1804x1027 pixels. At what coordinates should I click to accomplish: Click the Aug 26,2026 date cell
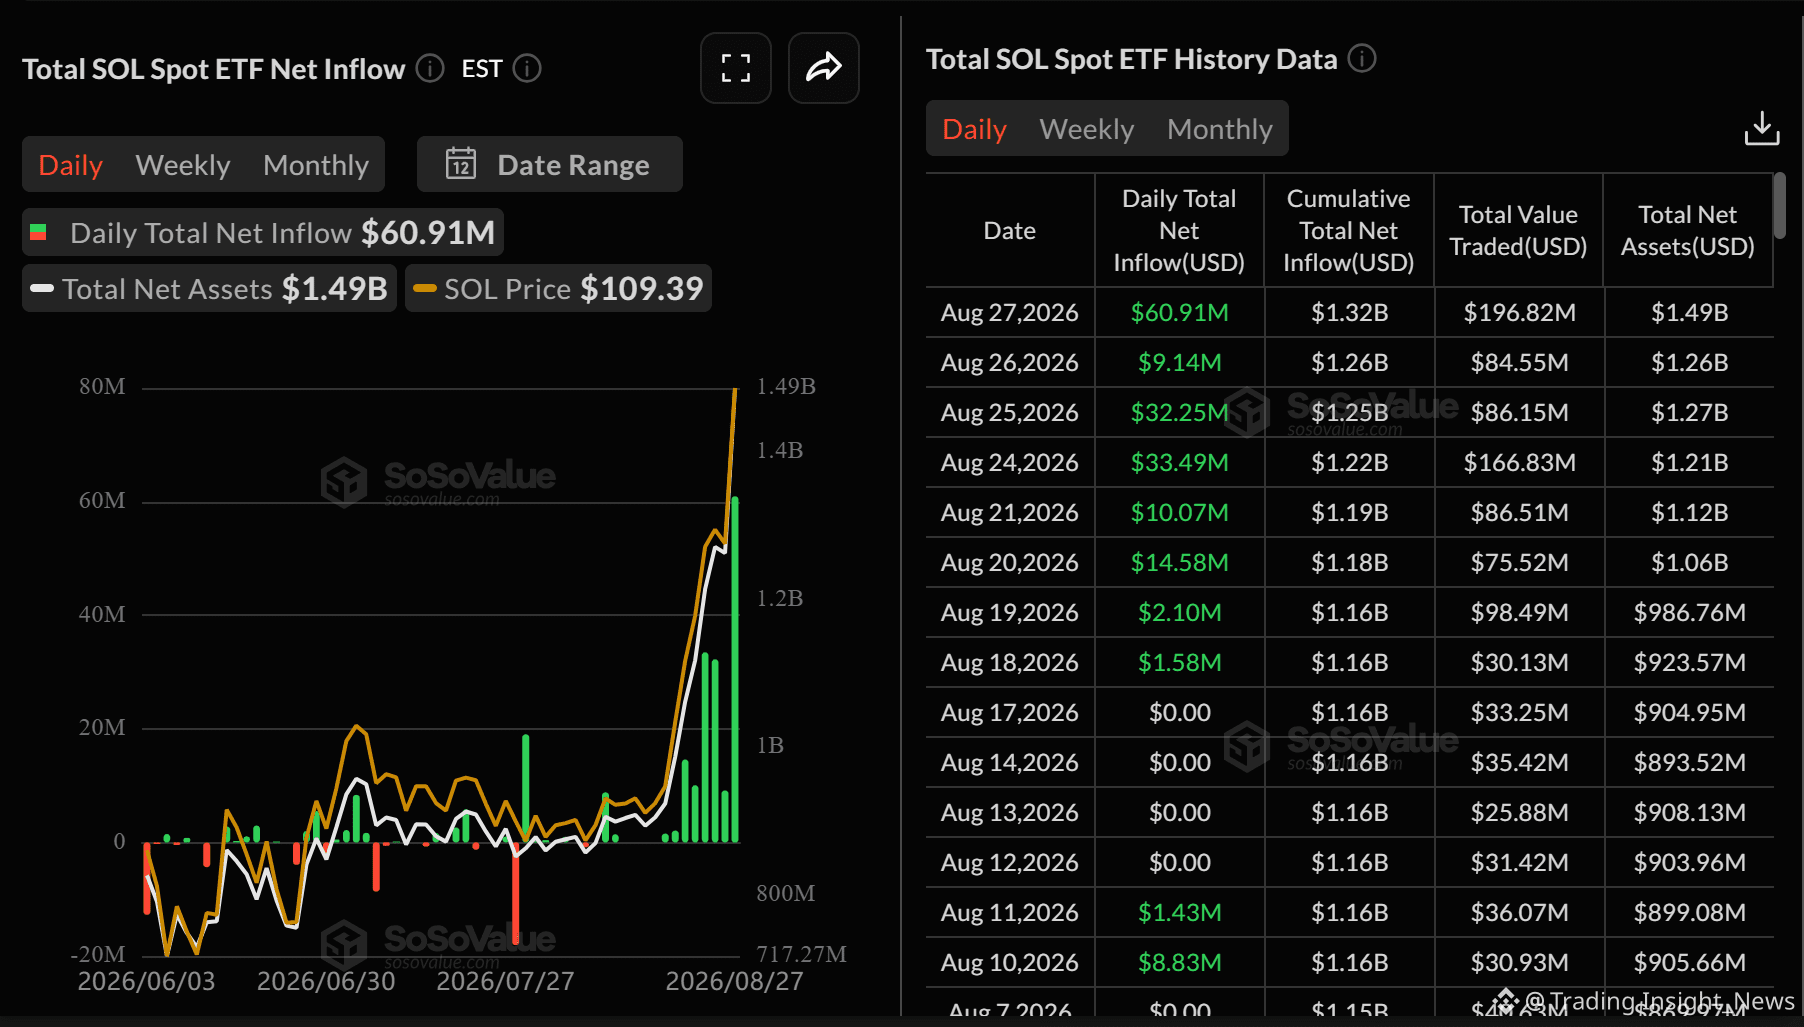click(1010, 363)
